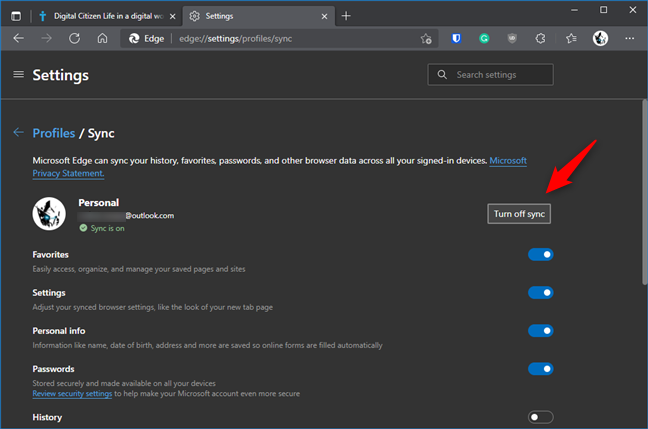The width and height of the screenshot is (648, 429).
Task: Click the Personal profile name
Action: (x=98, y=203)
